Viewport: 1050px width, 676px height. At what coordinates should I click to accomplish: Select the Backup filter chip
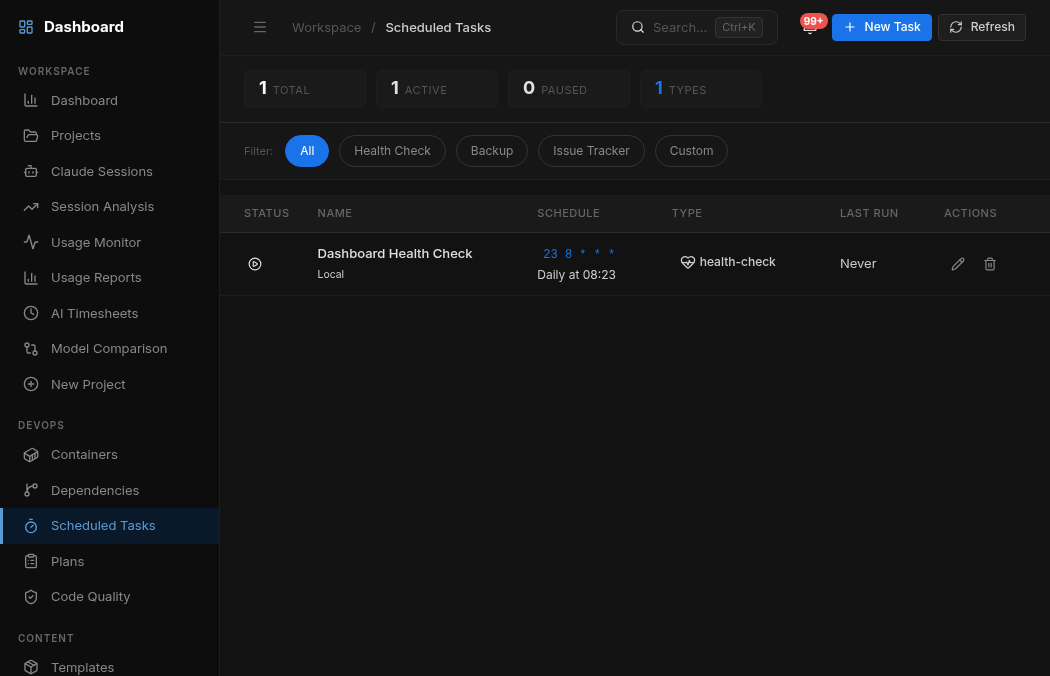pos(491,150)
